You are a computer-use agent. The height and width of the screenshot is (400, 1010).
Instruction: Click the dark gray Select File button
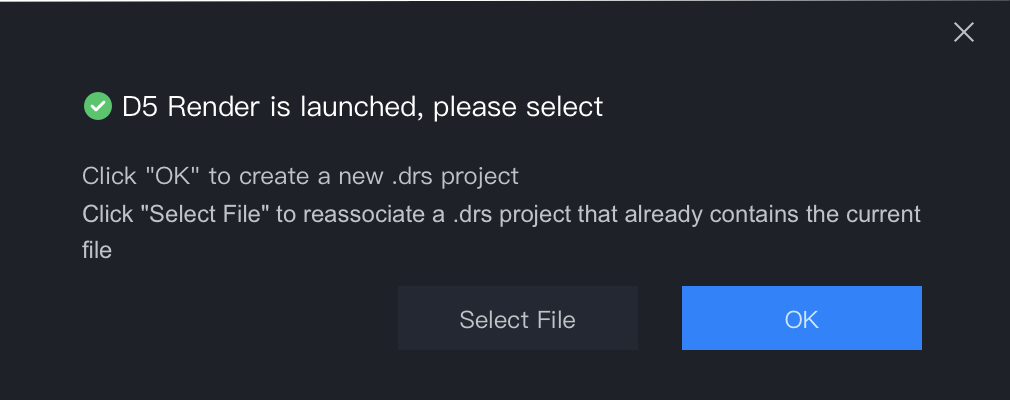click(517, 318)
